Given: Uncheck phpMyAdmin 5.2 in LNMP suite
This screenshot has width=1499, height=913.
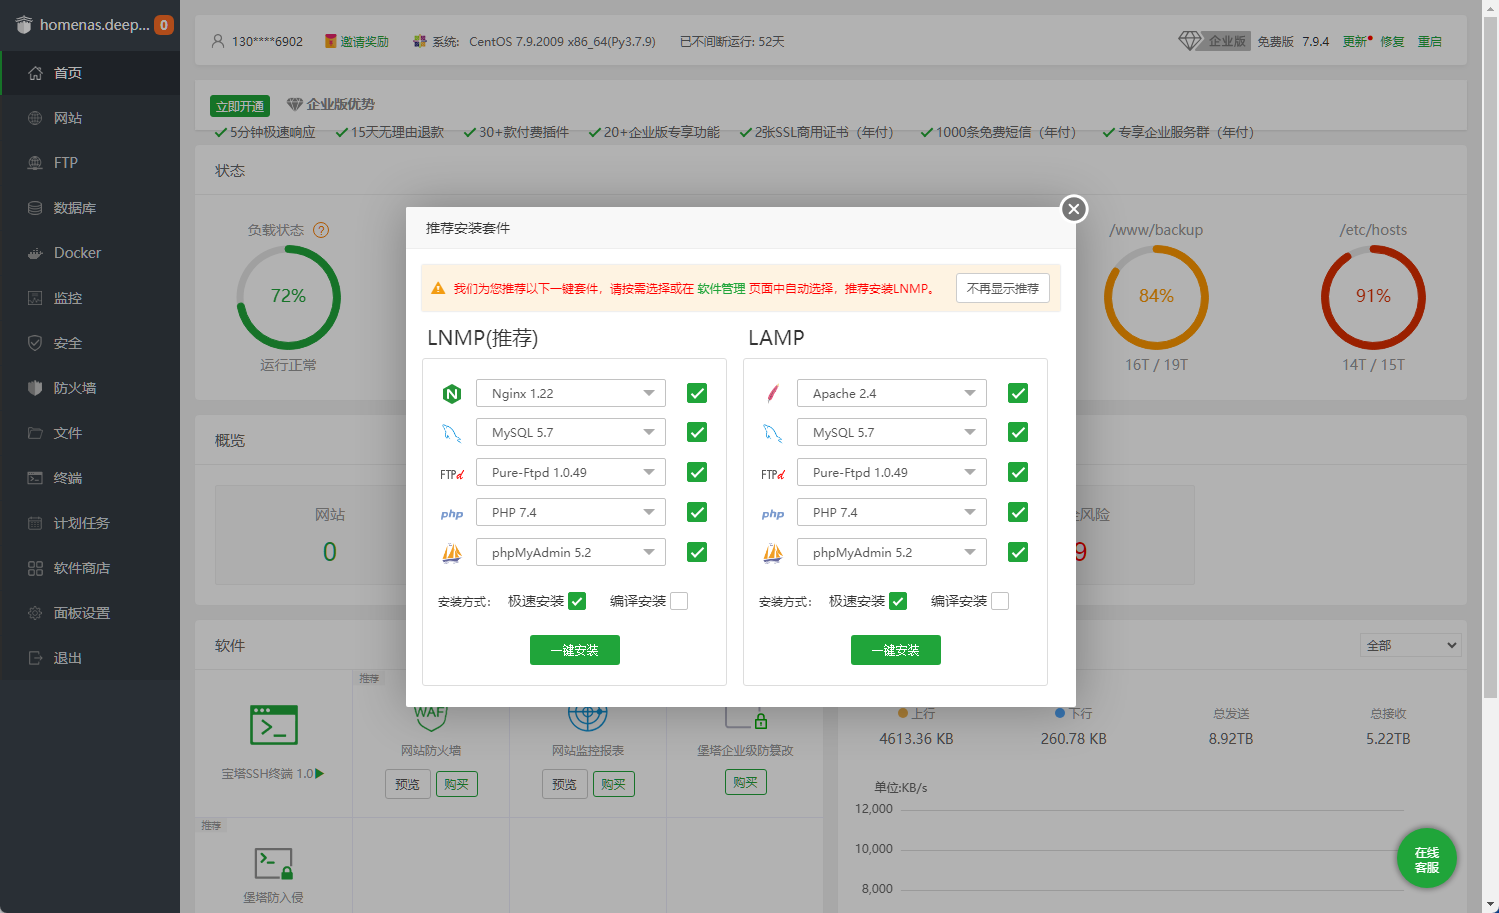Looking at the screenshot, I should point(697,552).
